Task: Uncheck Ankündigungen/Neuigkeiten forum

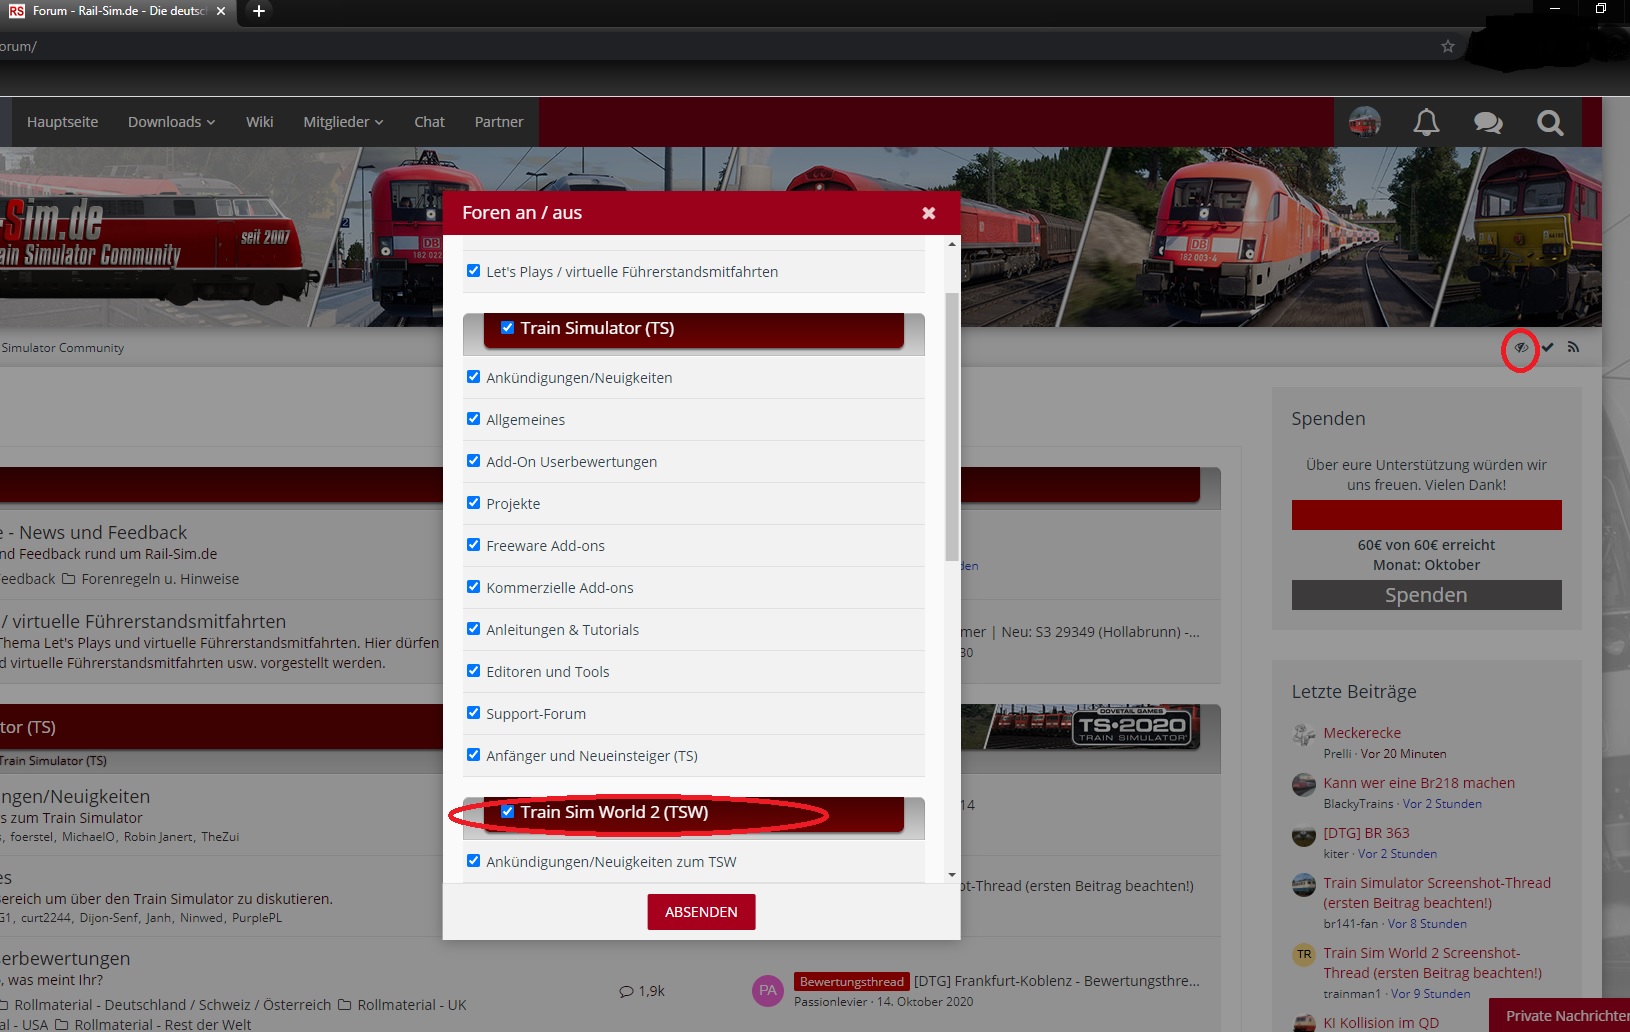Action: coord(474,377)
